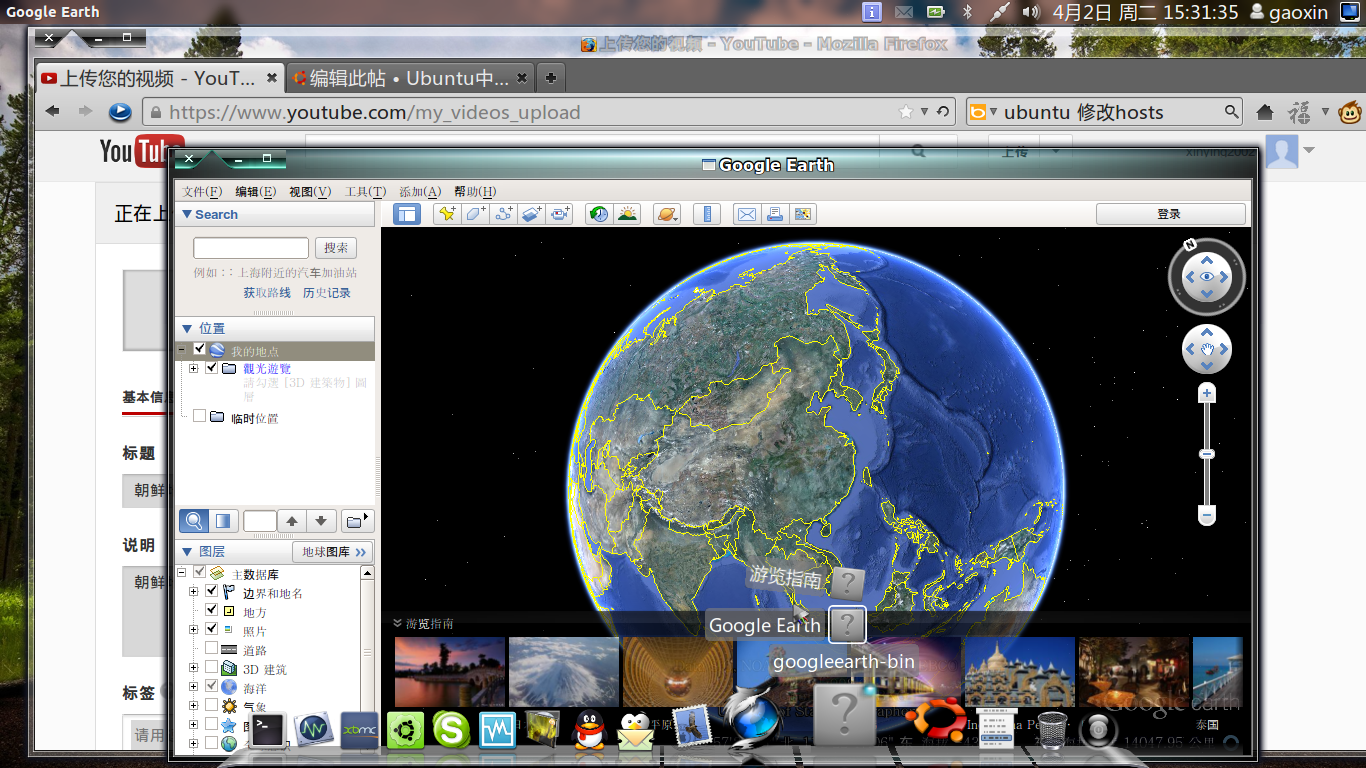Toggle the 边界和地名 layer checkbox
The height and width of the screenshot is (768, 1366).
pyautogui.click(x=212, y=592)
